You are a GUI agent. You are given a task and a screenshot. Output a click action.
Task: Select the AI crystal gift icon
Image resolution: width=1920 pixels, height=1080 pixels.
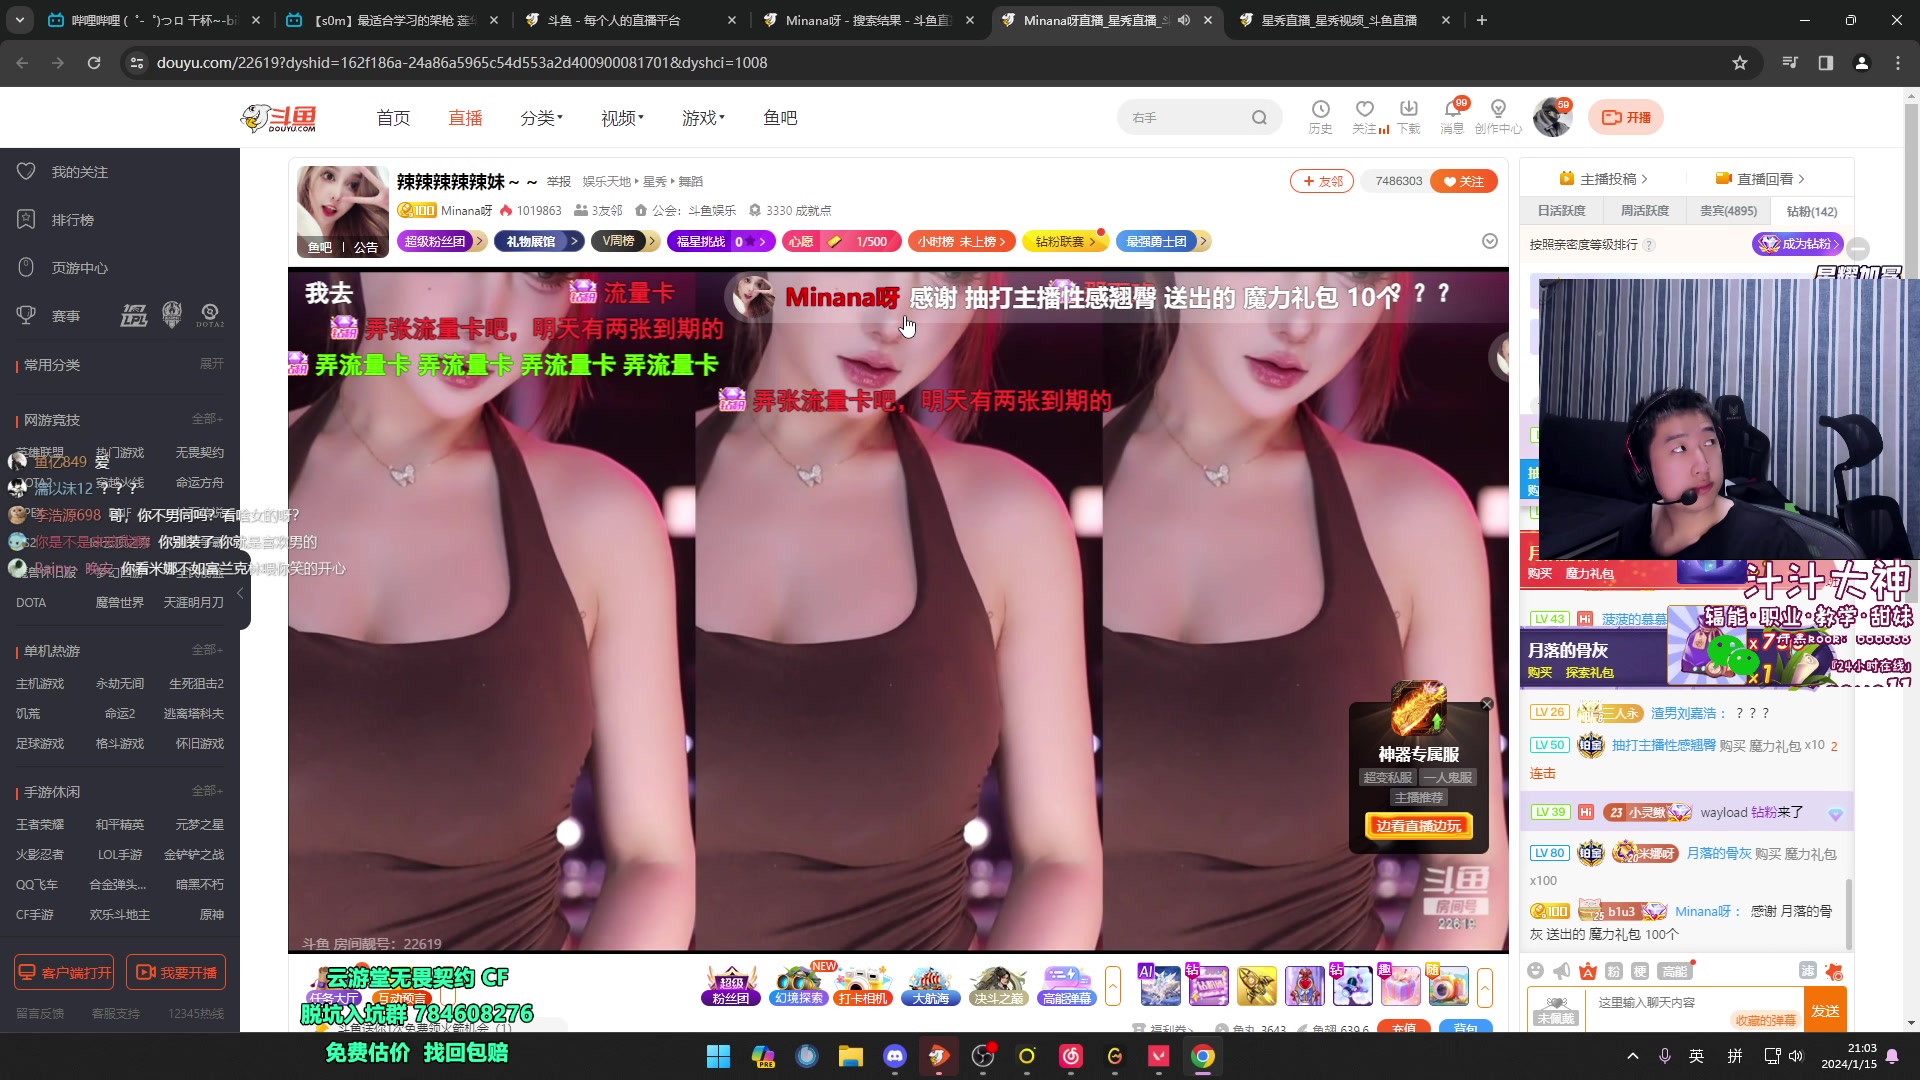click(x=1160, y=986)
